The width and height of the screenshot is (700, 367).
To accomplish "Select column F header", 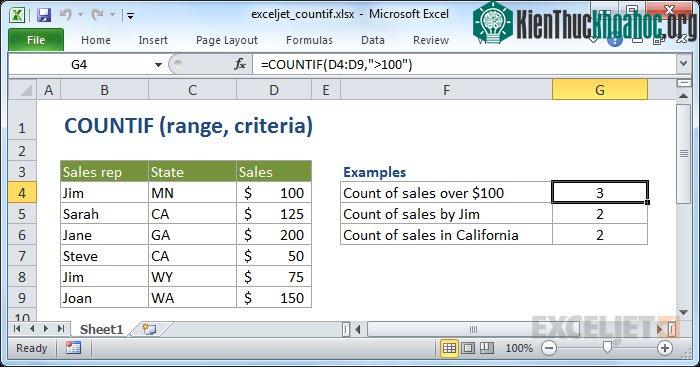I will 446,90.
